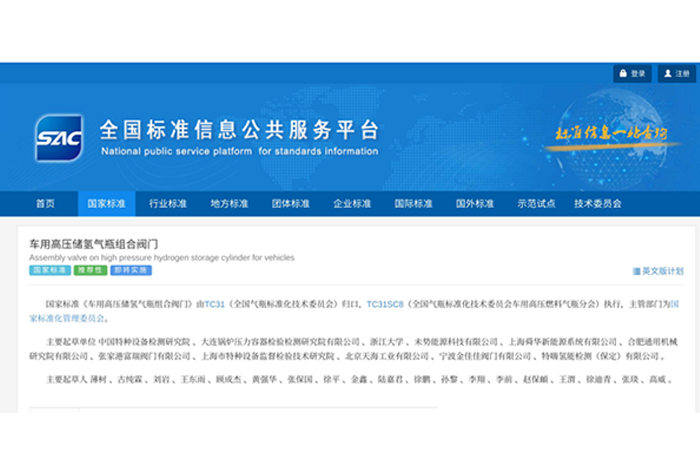Viewport: 700px width, 471px height.
Task: Open 地方标准 navigation item
Action: coord(229,204)
